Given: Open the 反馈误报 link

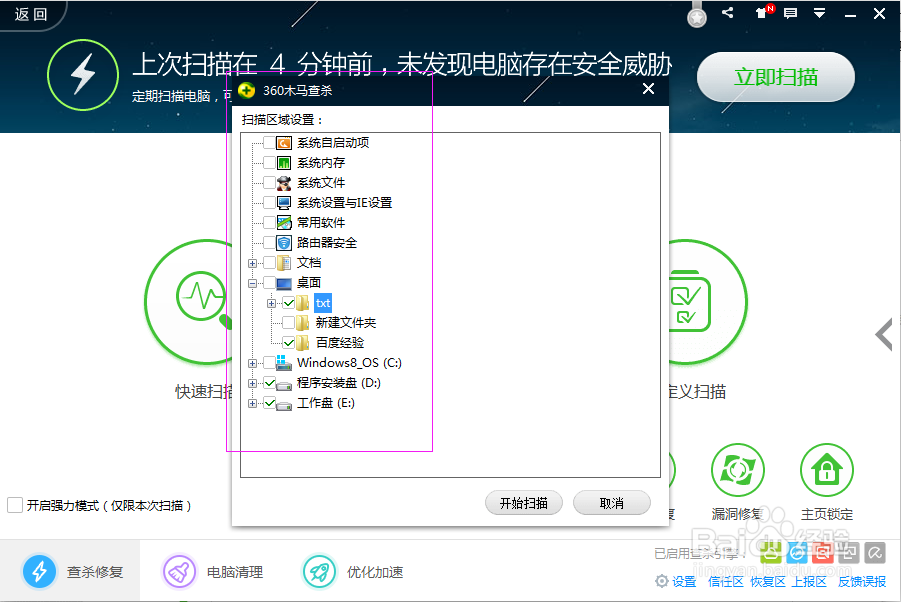Looking at the screenshot, I should tap(862, 581).
